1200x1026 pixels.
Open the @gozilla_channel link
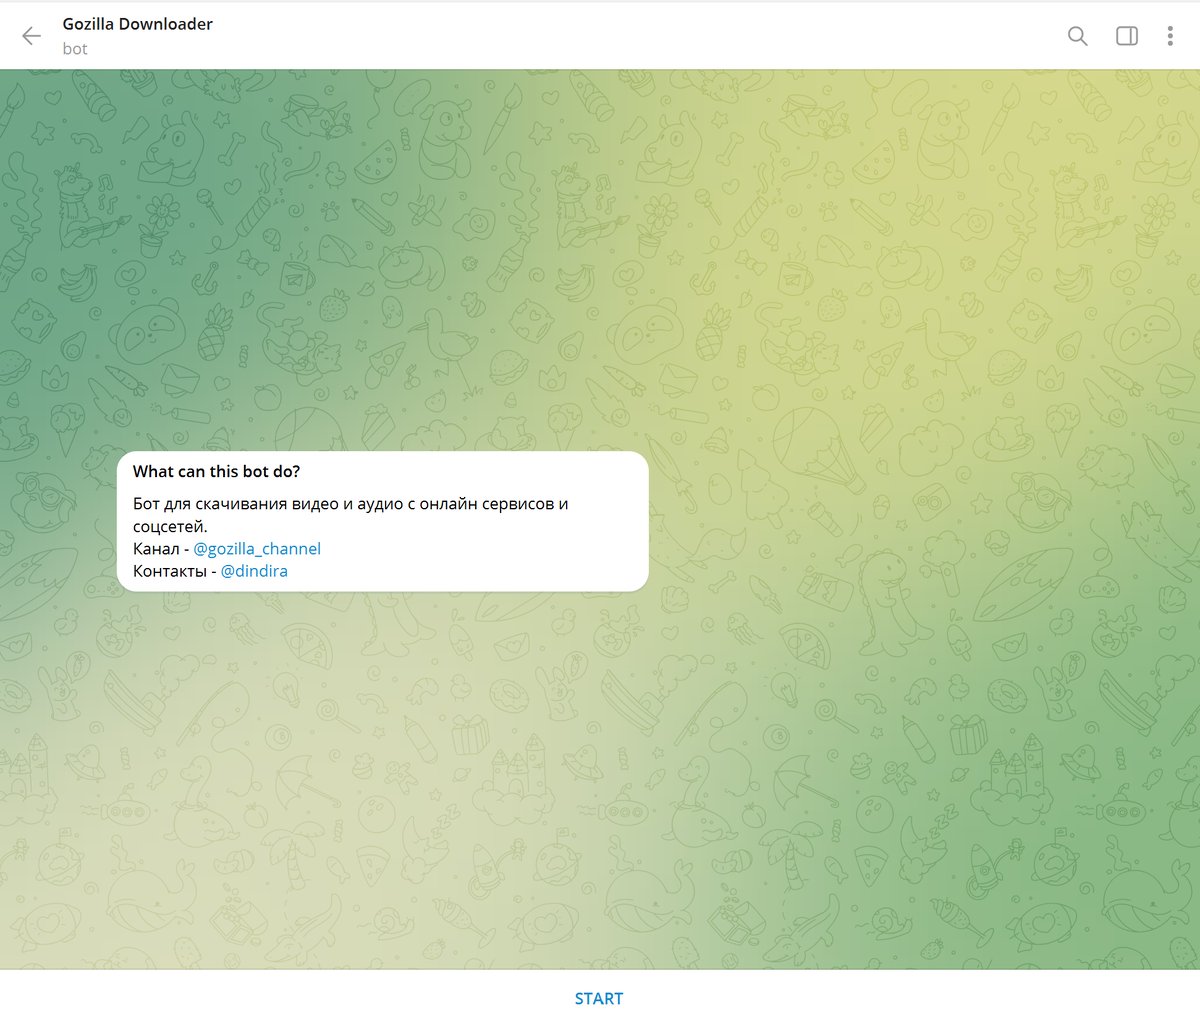click(257, 549)
